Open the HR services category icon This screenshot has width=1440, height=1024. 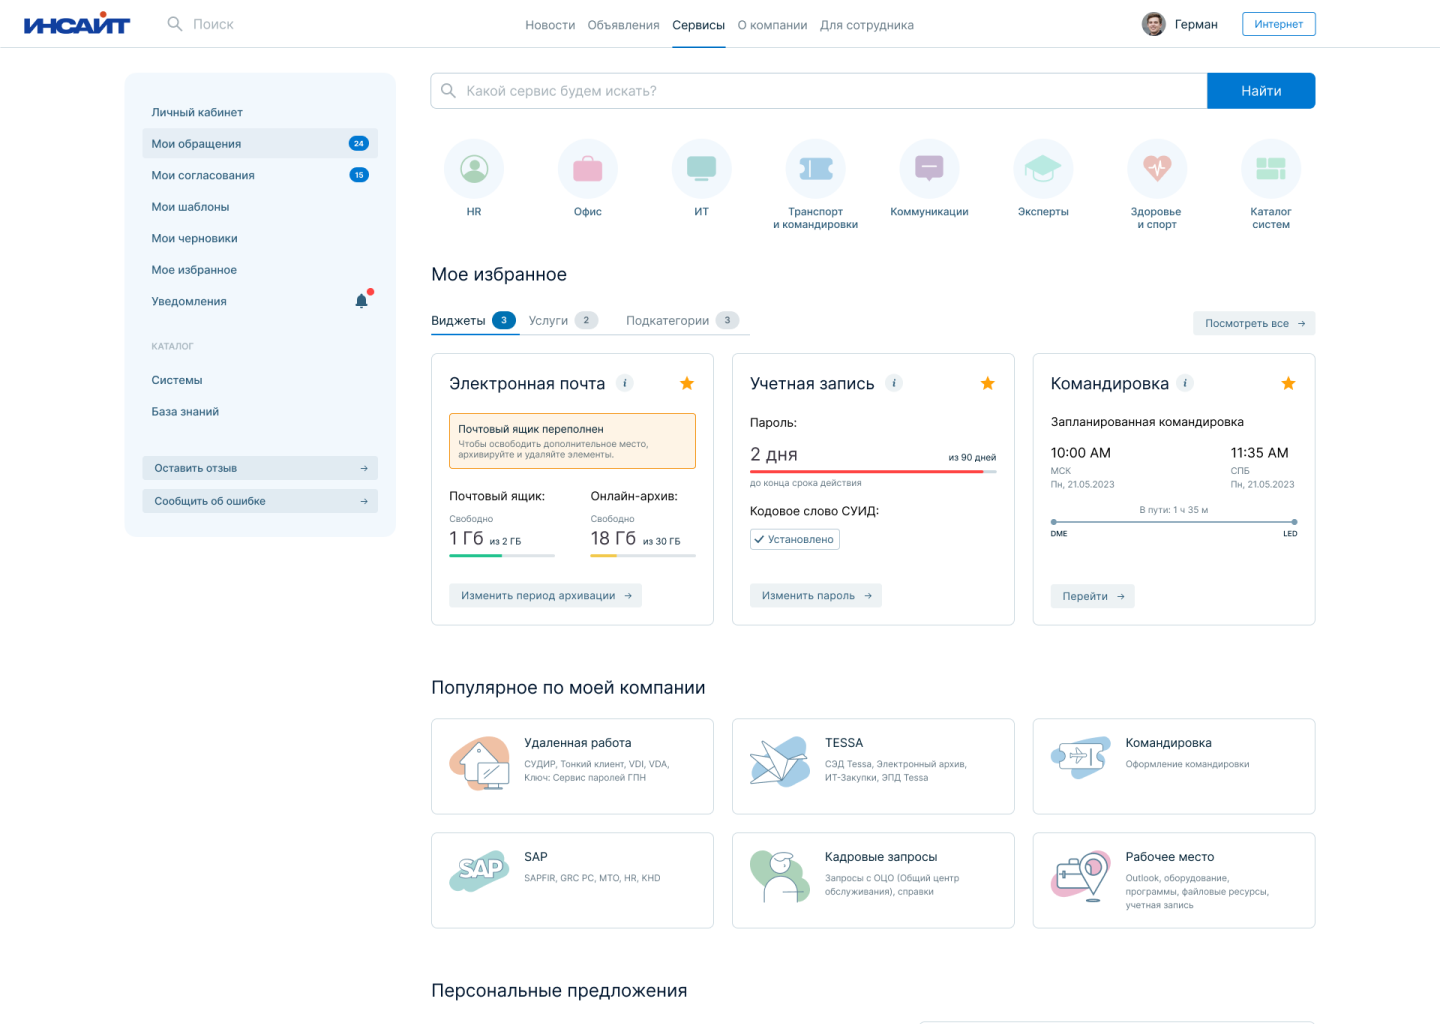[474, 169]
